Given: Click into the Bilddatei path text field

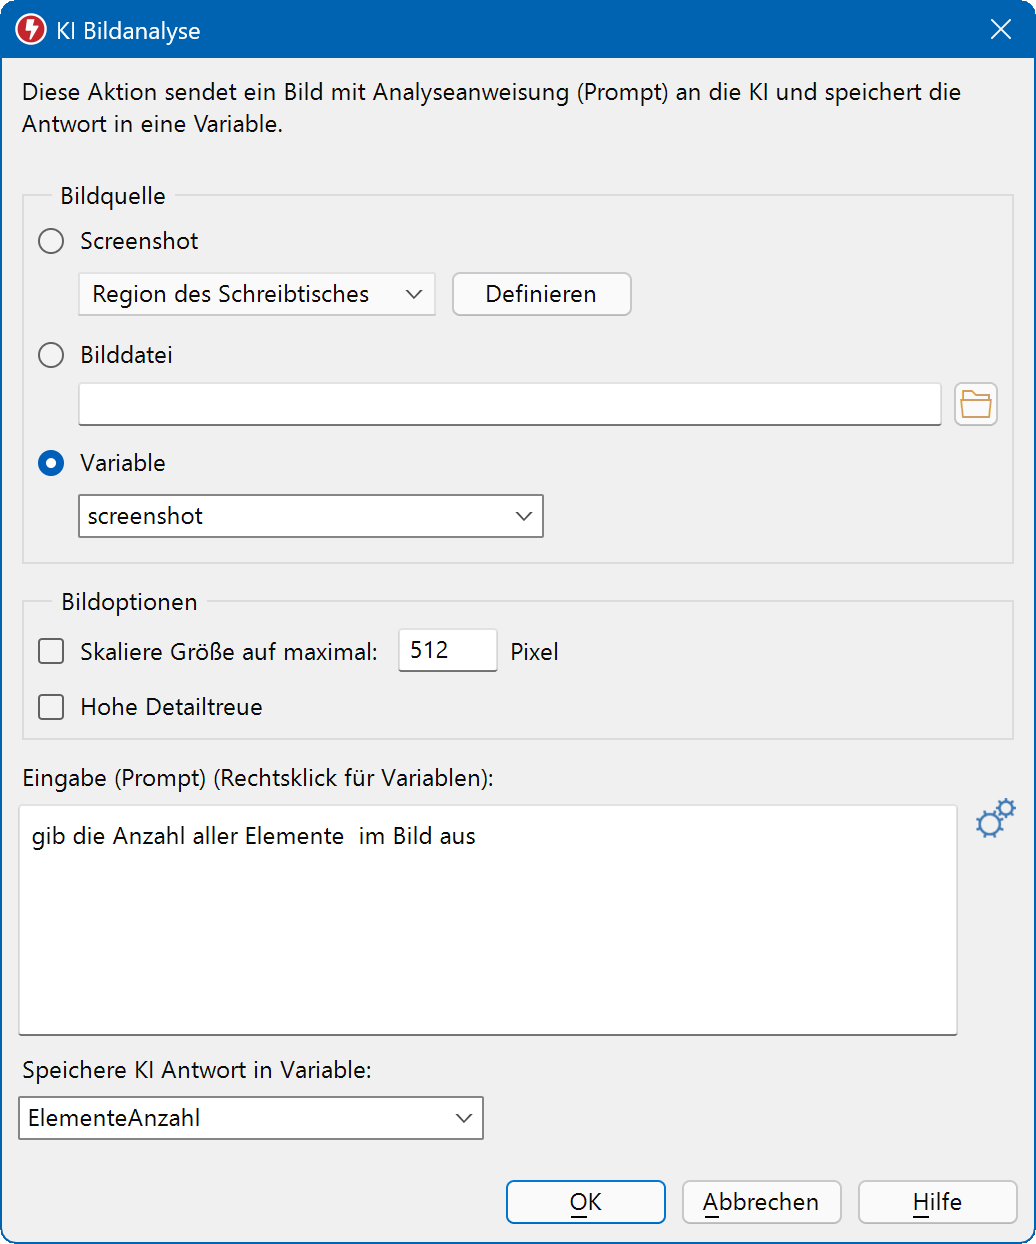Looking at the screenshot, I should [x=509, y=405].
